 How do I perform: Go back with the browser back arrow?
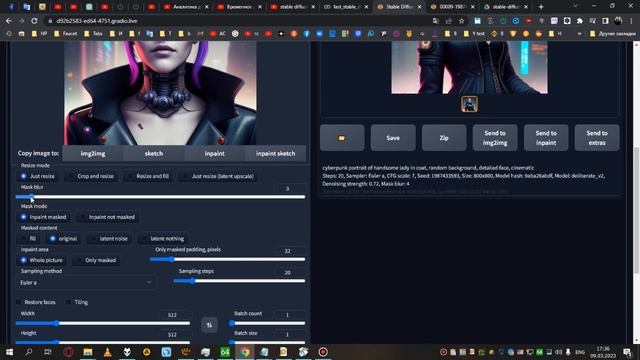point(9,21)
